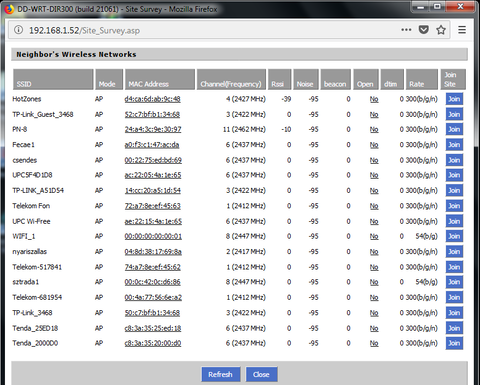The width and height of the screenshot is (480, 385).
Task: Click the MAC Address column header
Action: 159,79
